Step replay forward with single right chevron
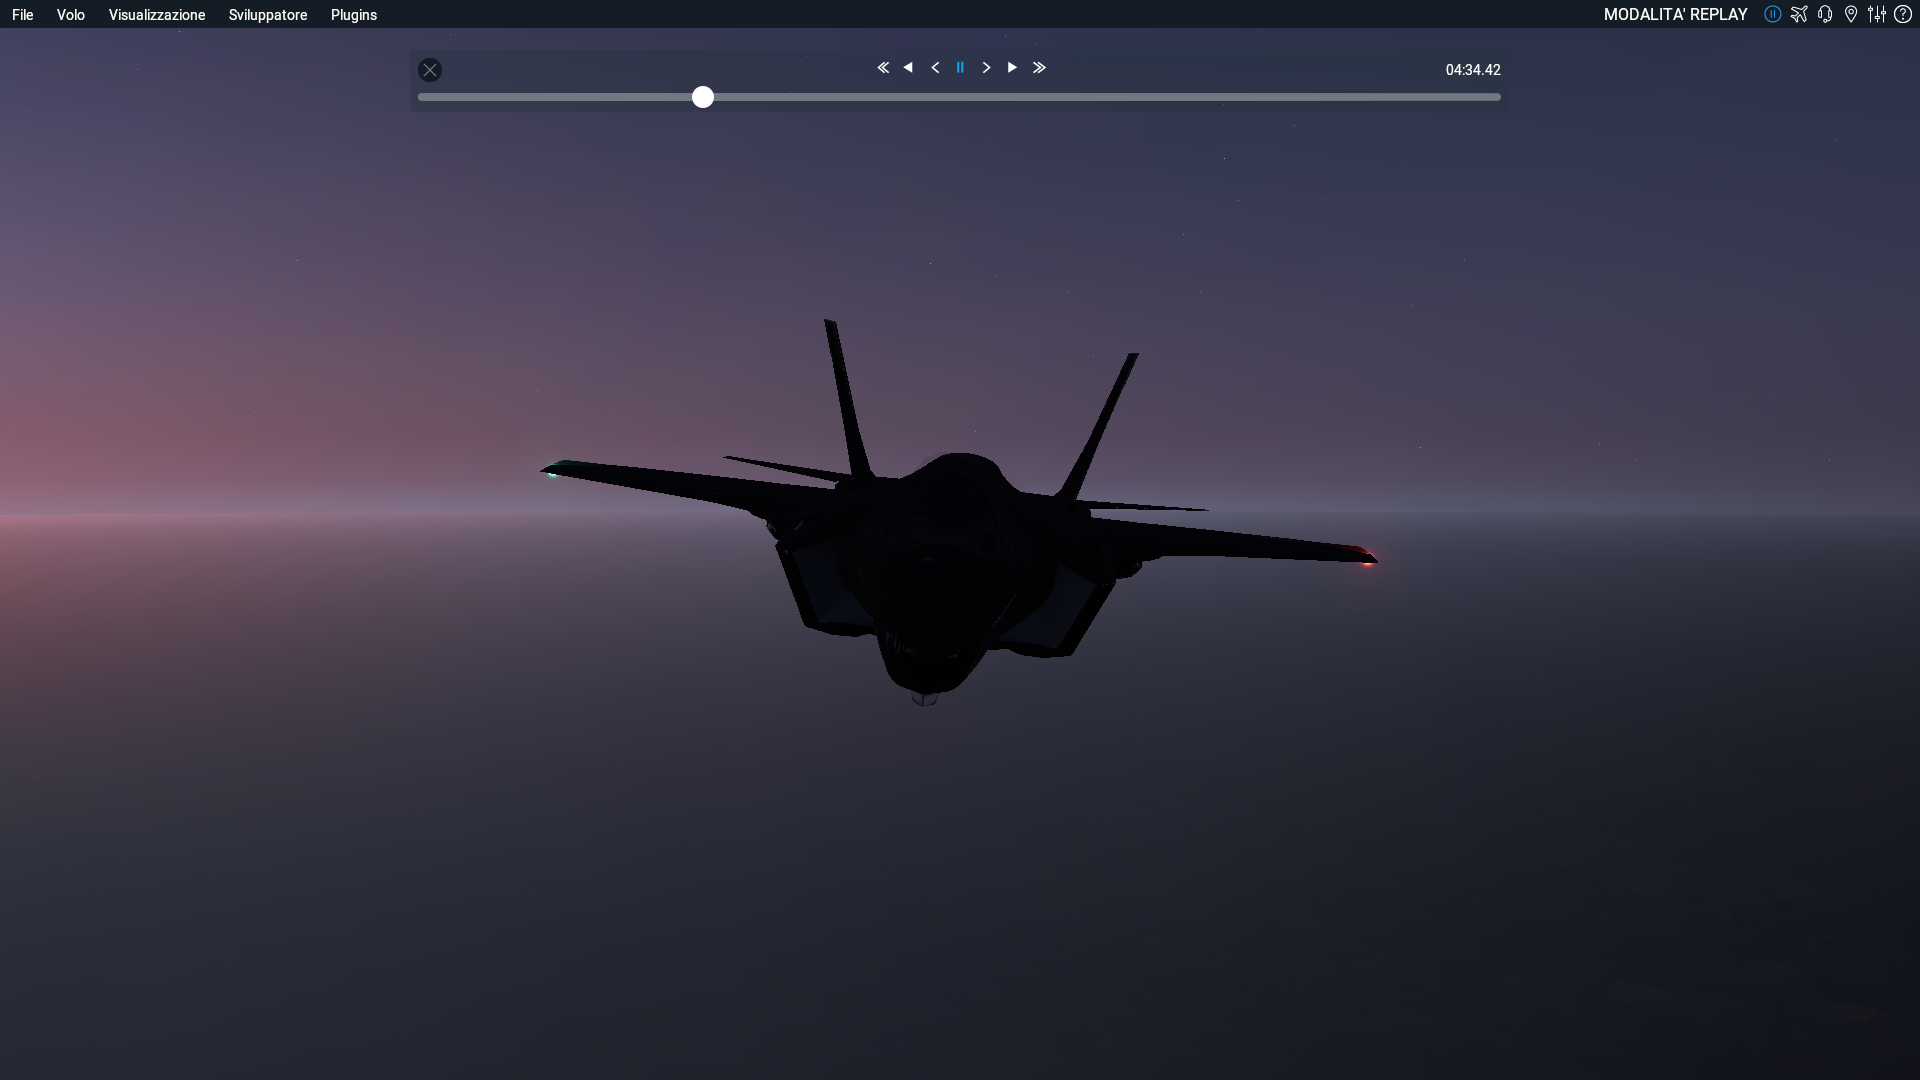Screen dimensions: 1920x1080 click(986, 68)
